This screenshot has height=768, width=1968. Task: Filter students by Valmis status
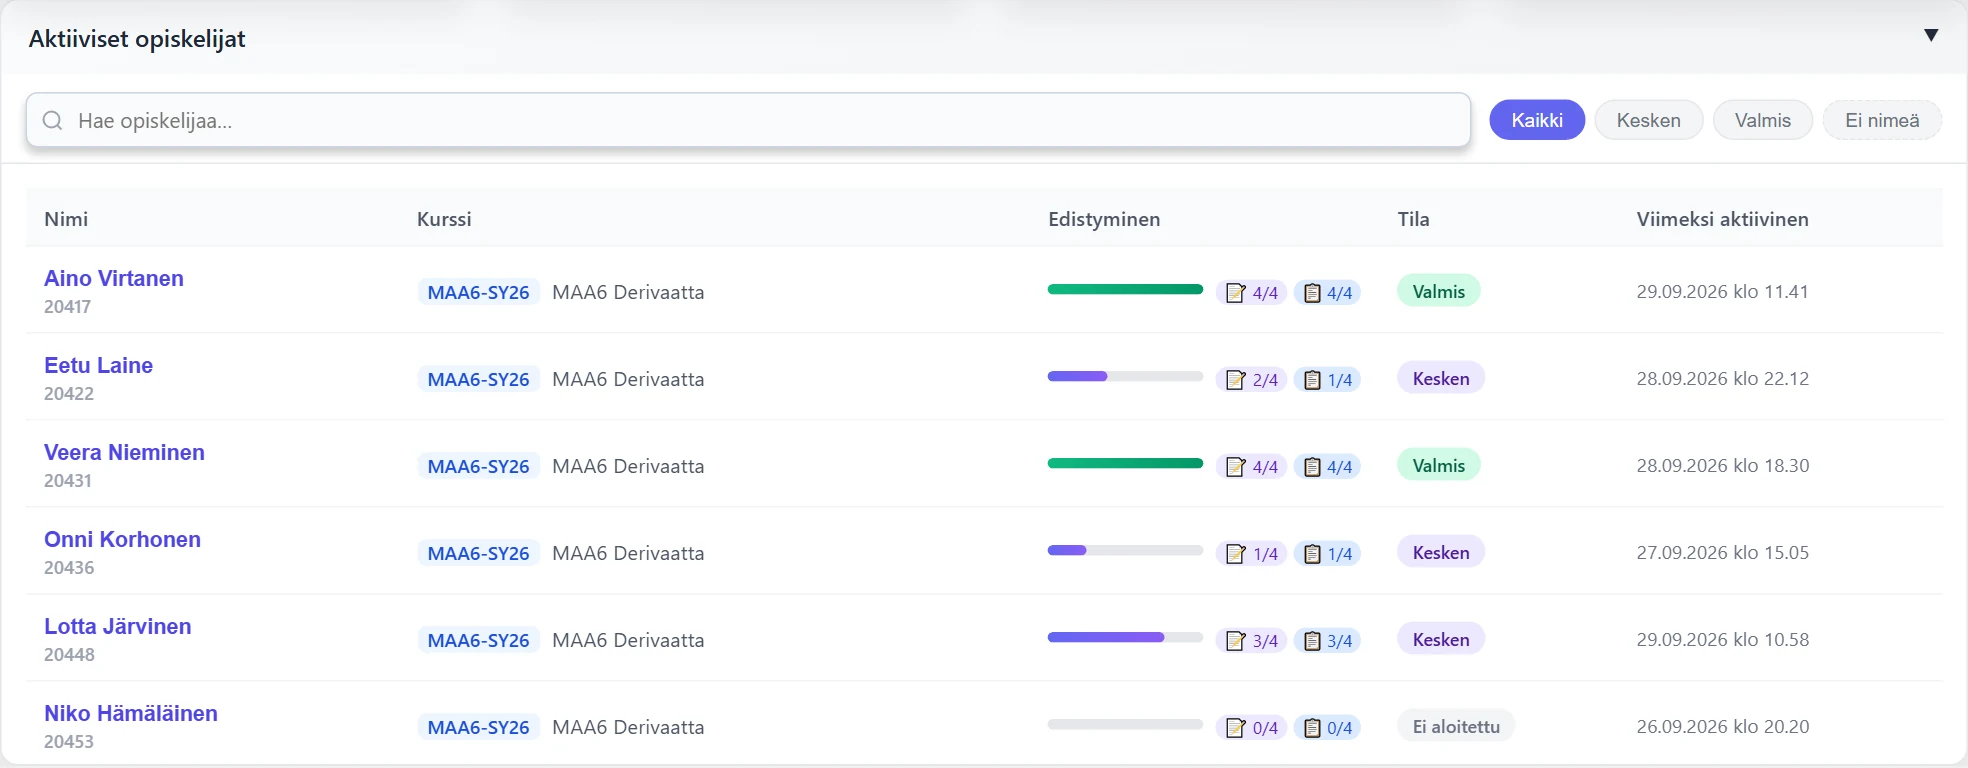click(x=1762, y=120)
